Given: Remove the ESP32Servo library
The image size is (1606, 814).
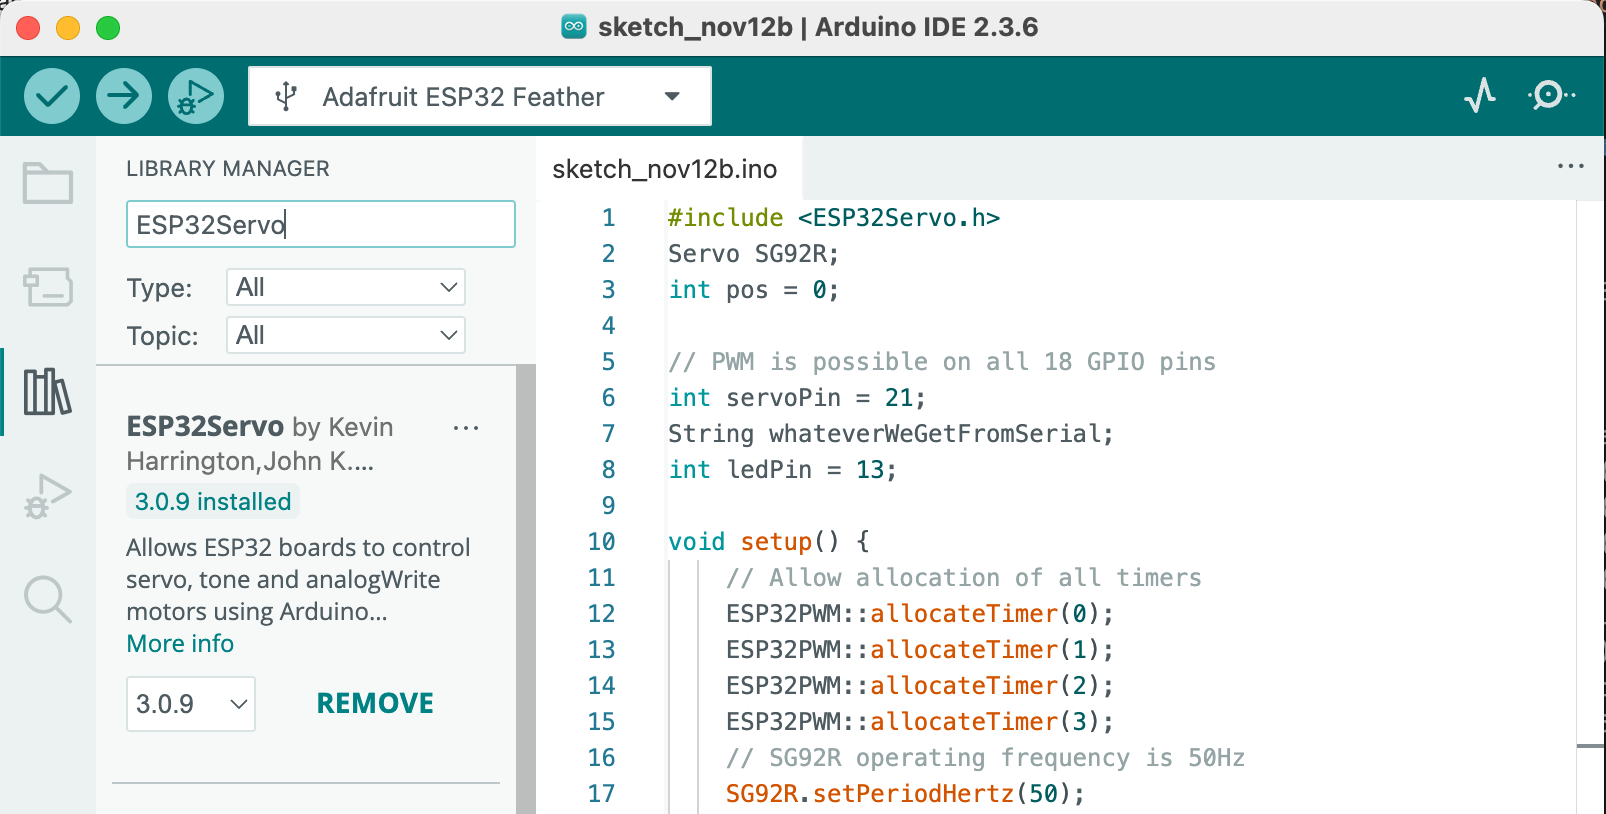Looking at the screenshot, I should click(375, 704).
